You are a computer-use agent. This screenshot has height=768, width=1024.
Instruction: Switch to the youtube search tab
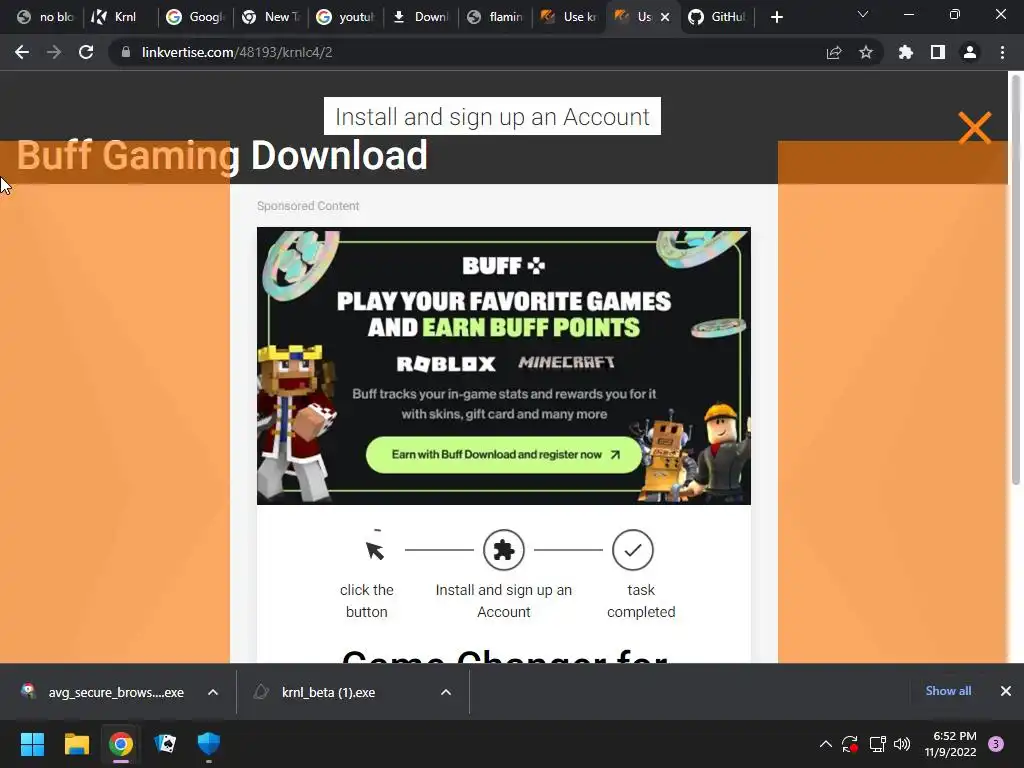[x=345, y=17]
